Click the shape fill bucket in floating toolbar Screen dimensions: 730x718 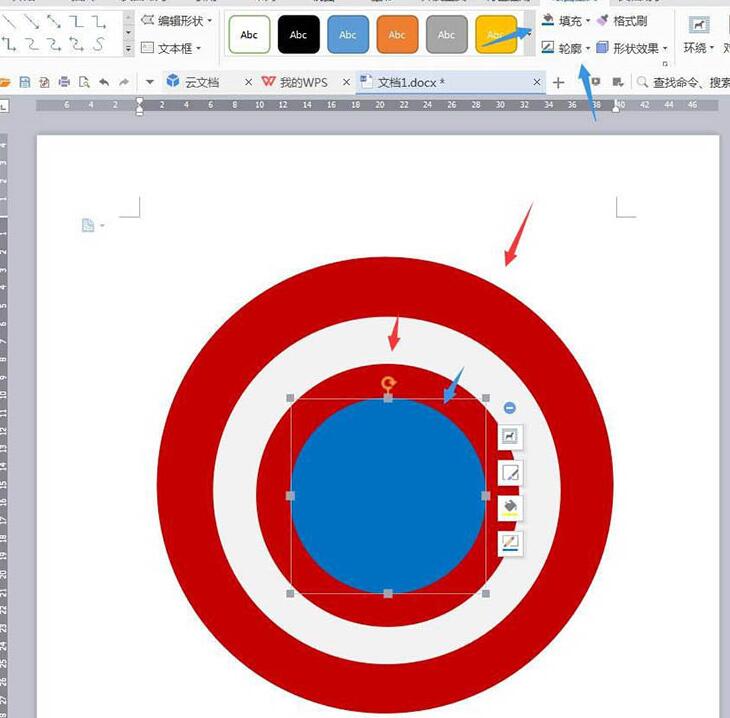pos(510,507)
